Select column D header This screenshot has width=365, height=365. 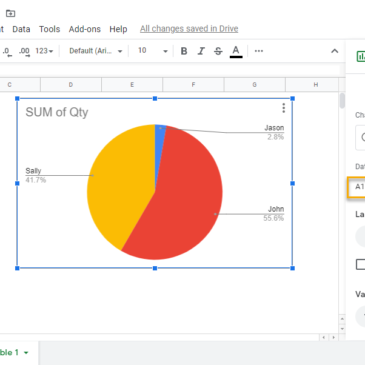[71, 85]
